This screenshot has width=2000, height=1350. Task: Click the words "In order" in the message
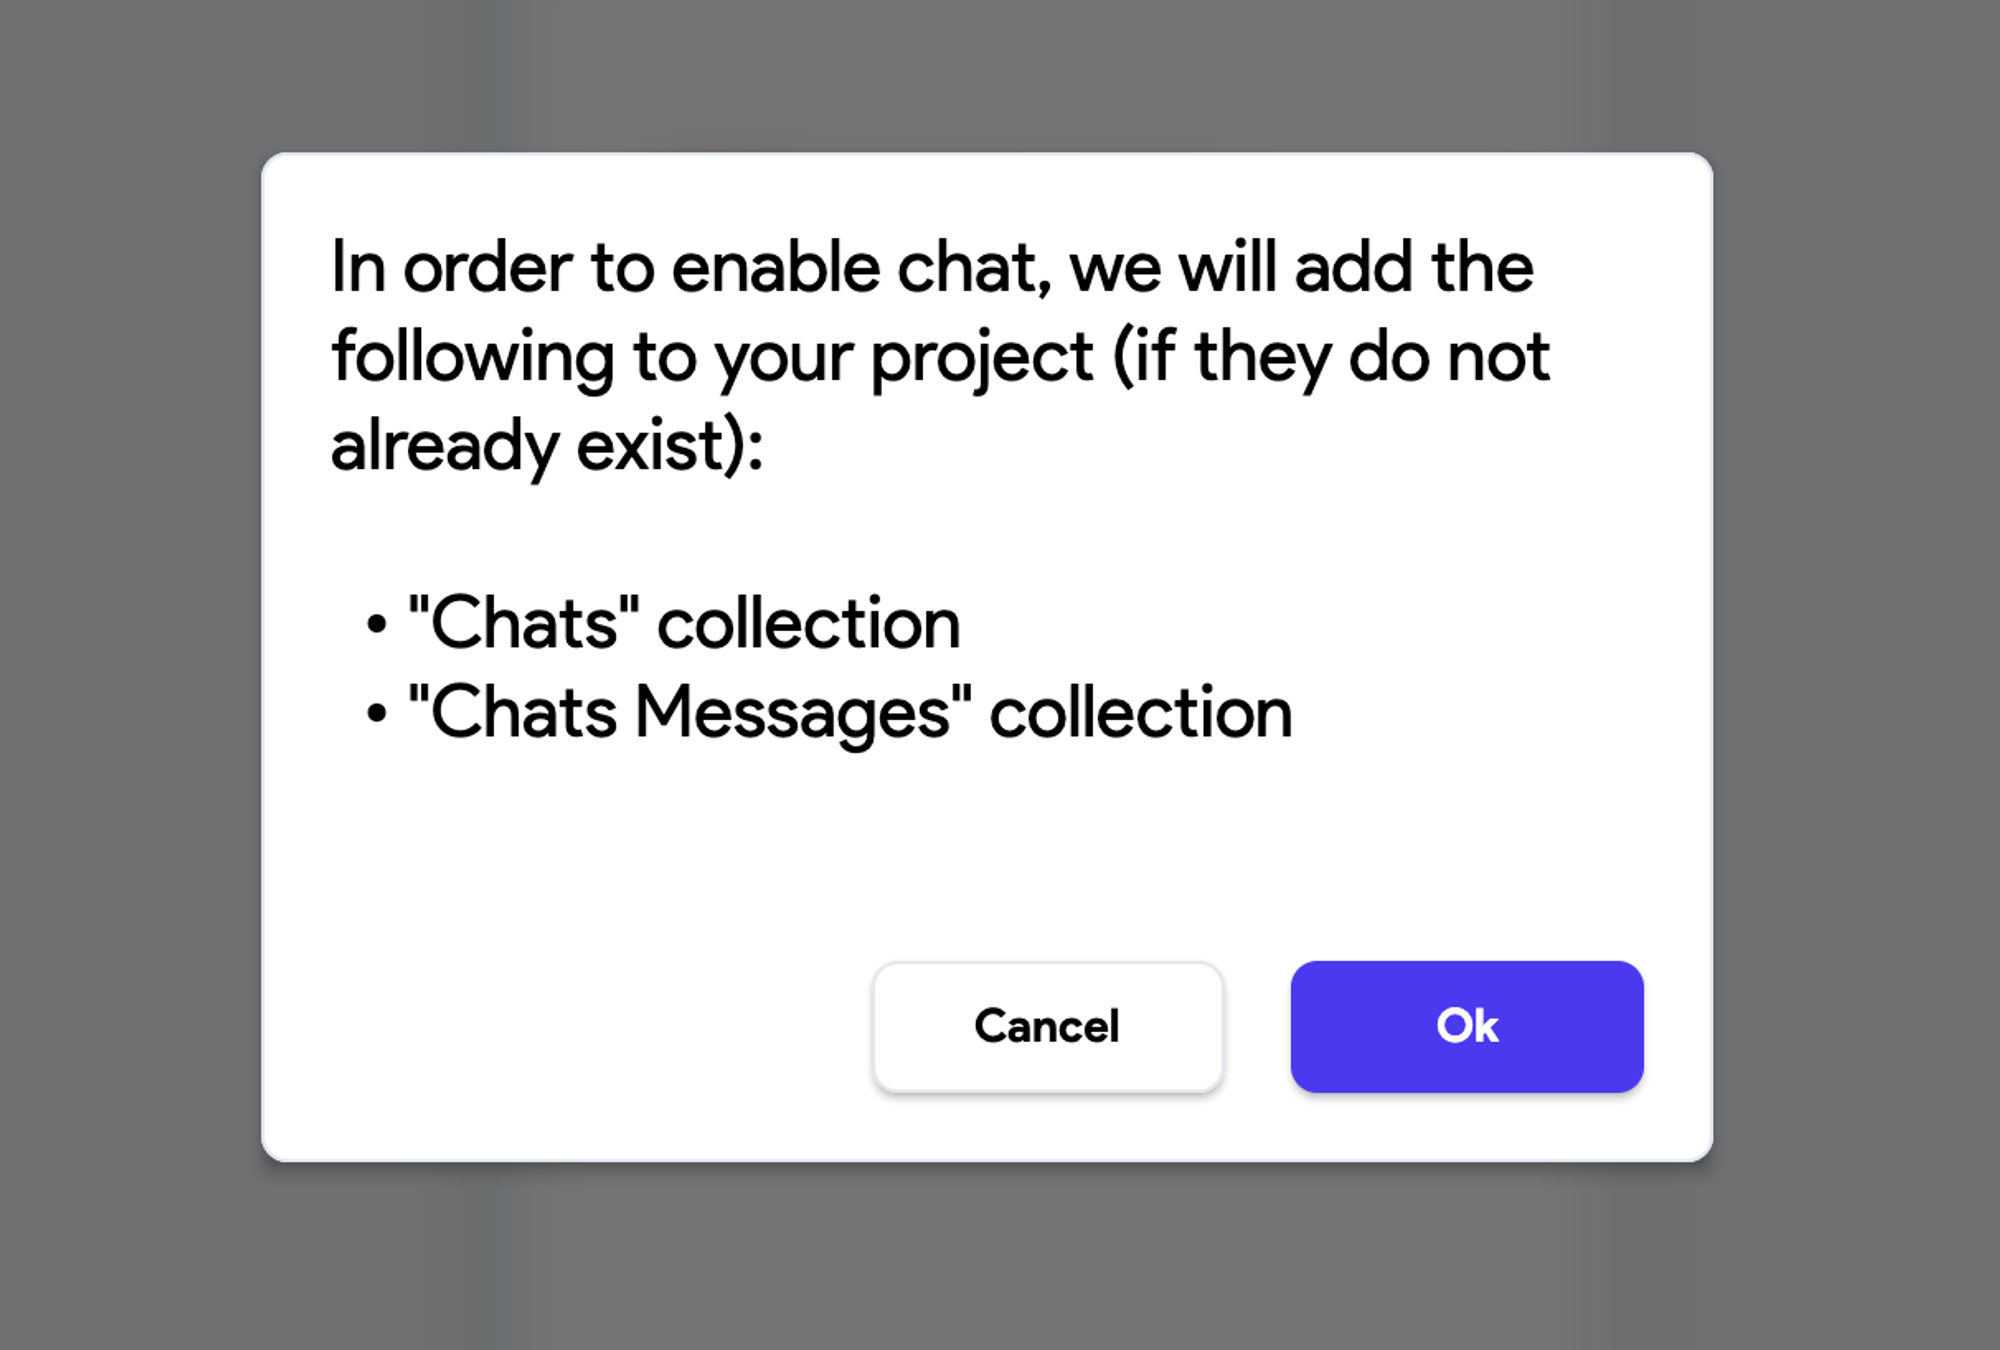pyautogui.click(x=452, y=268)
